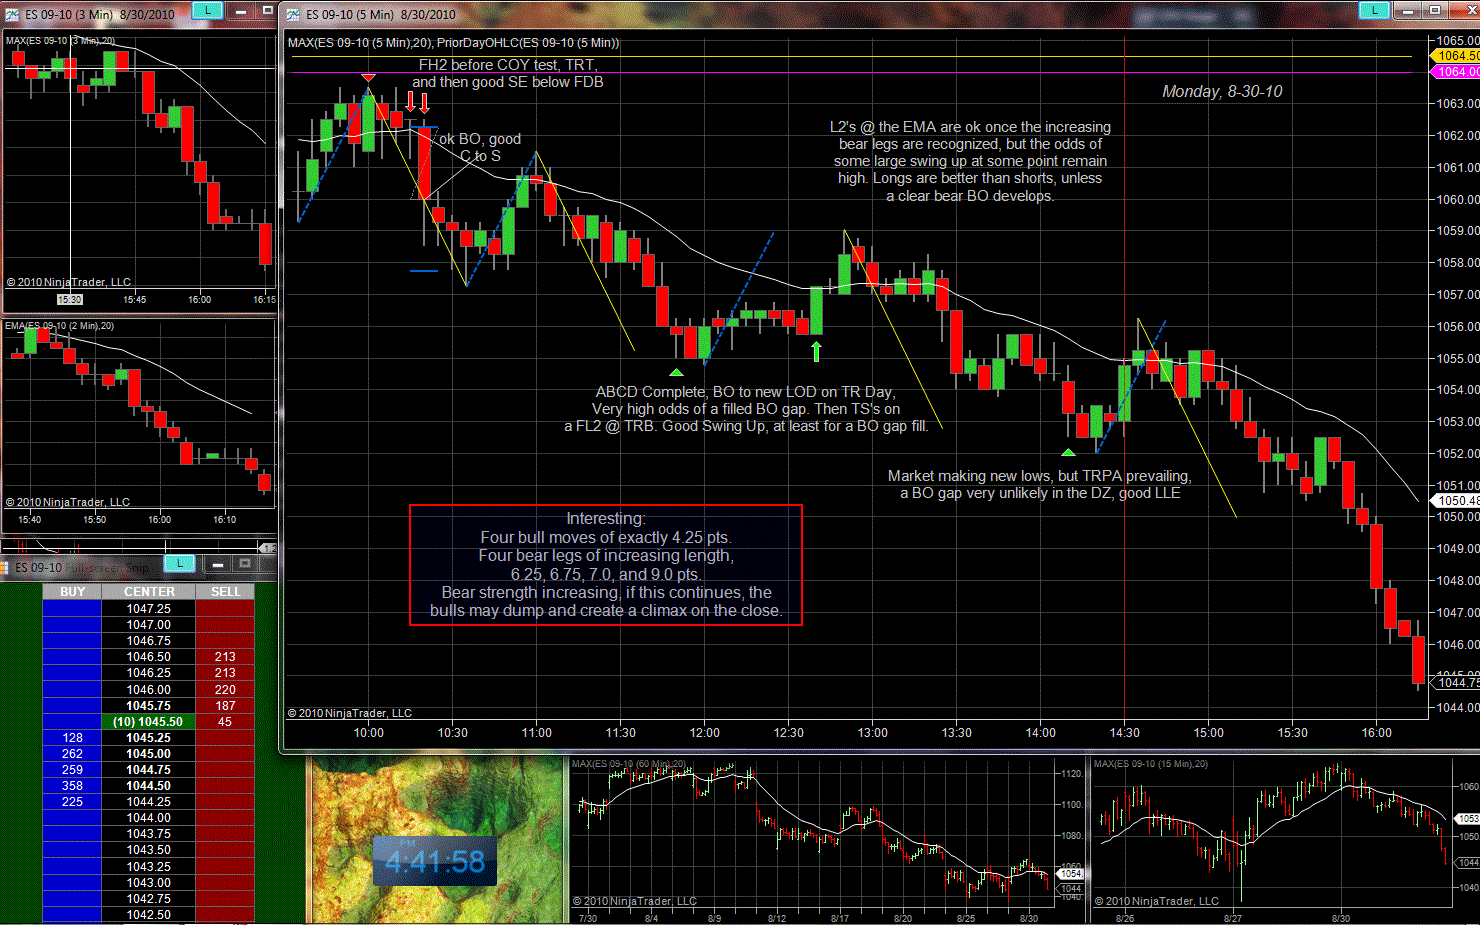Viewport: 1480px width, 925px height.
Task: Click the buy cell showing 358
Action: [72, 786]
